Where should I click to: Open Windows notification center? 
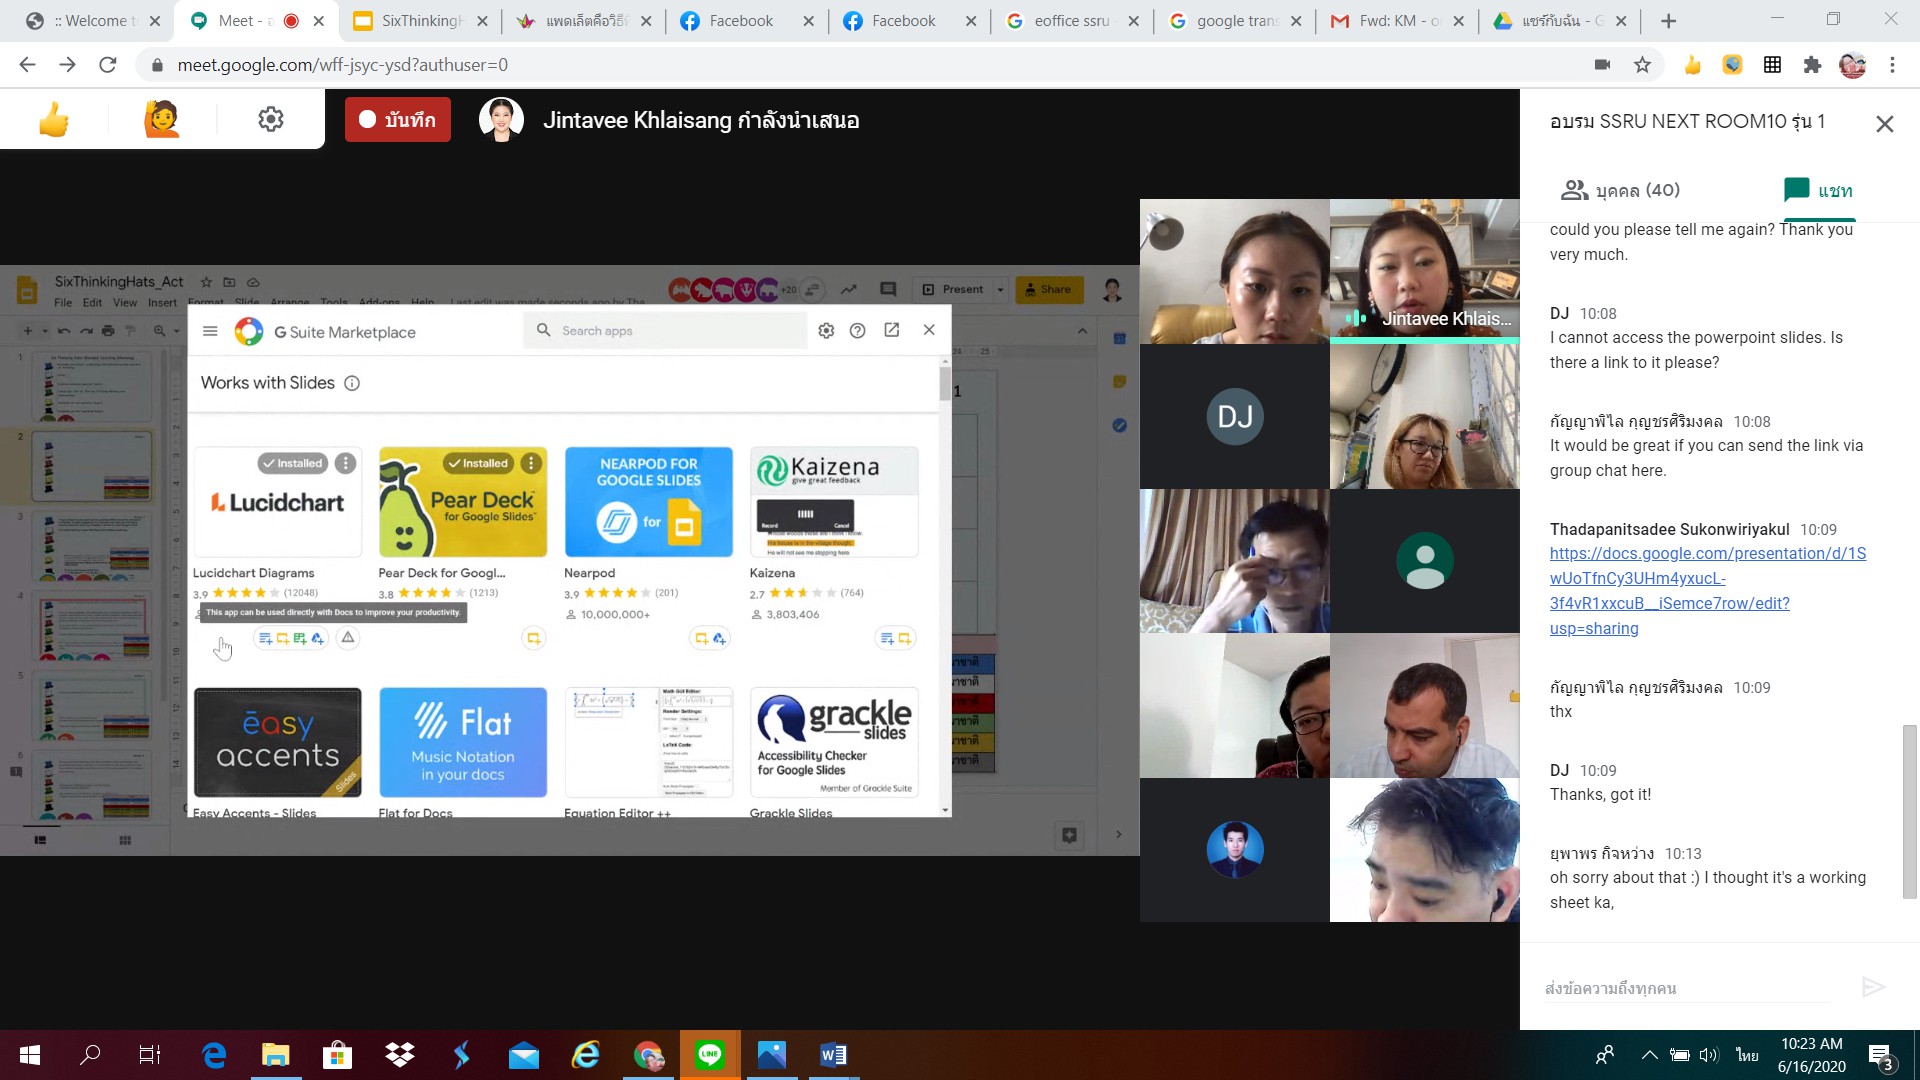[x=1880, y=1056]
